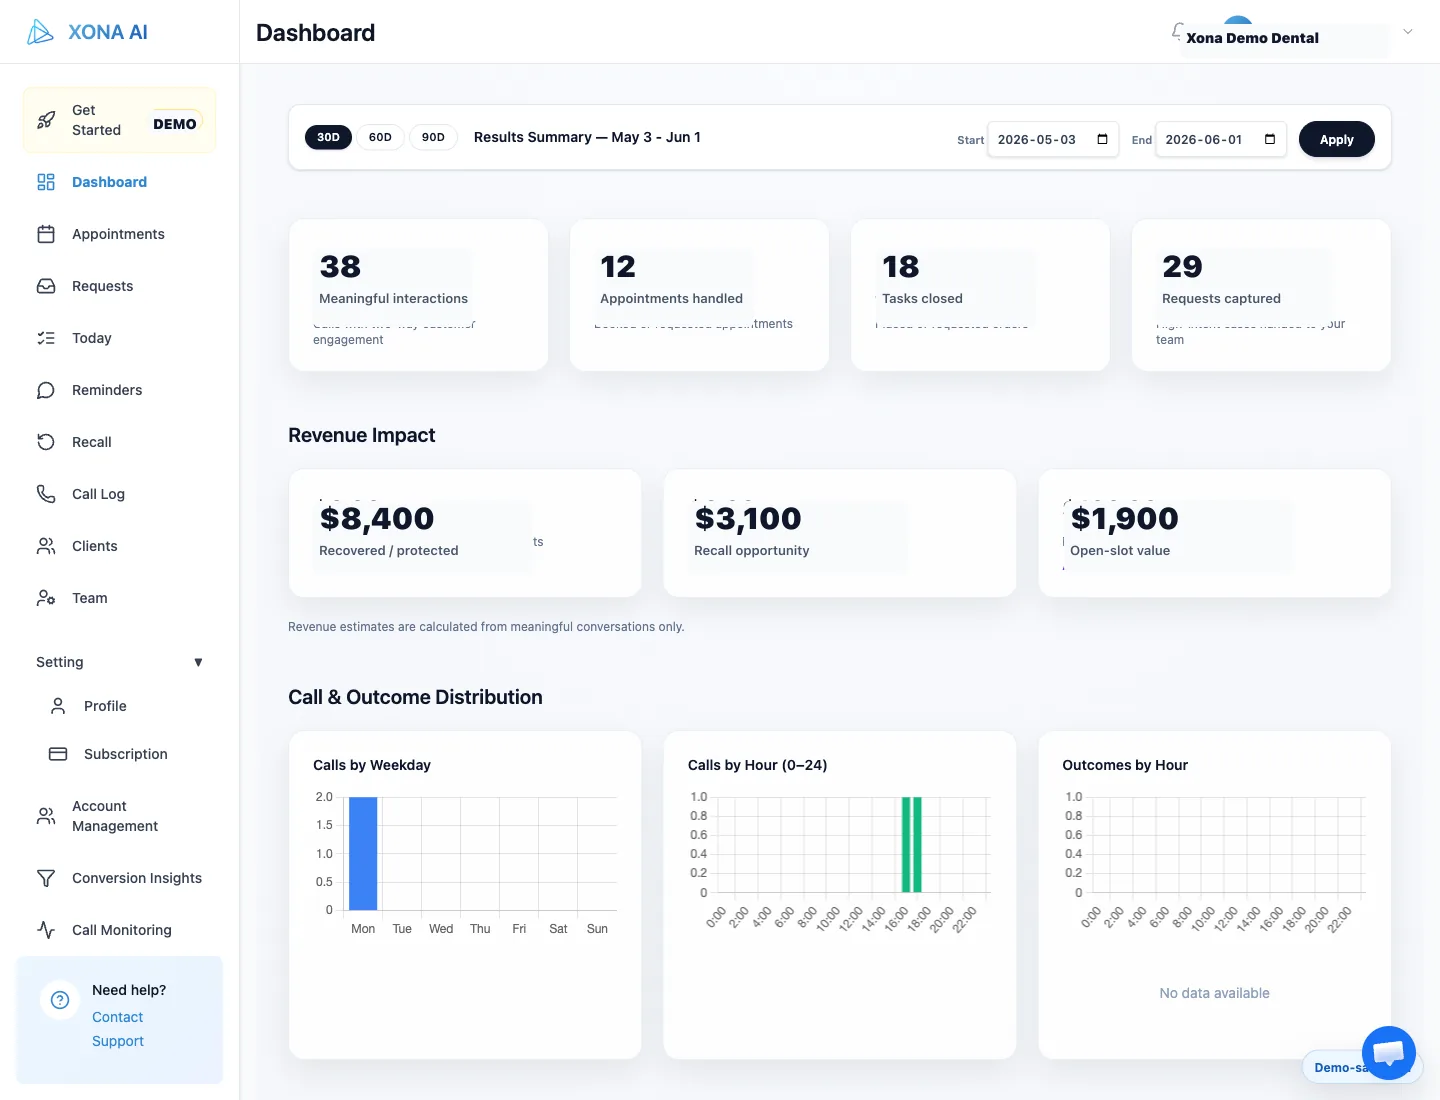Click the Today checklist icon

[46, 338]
